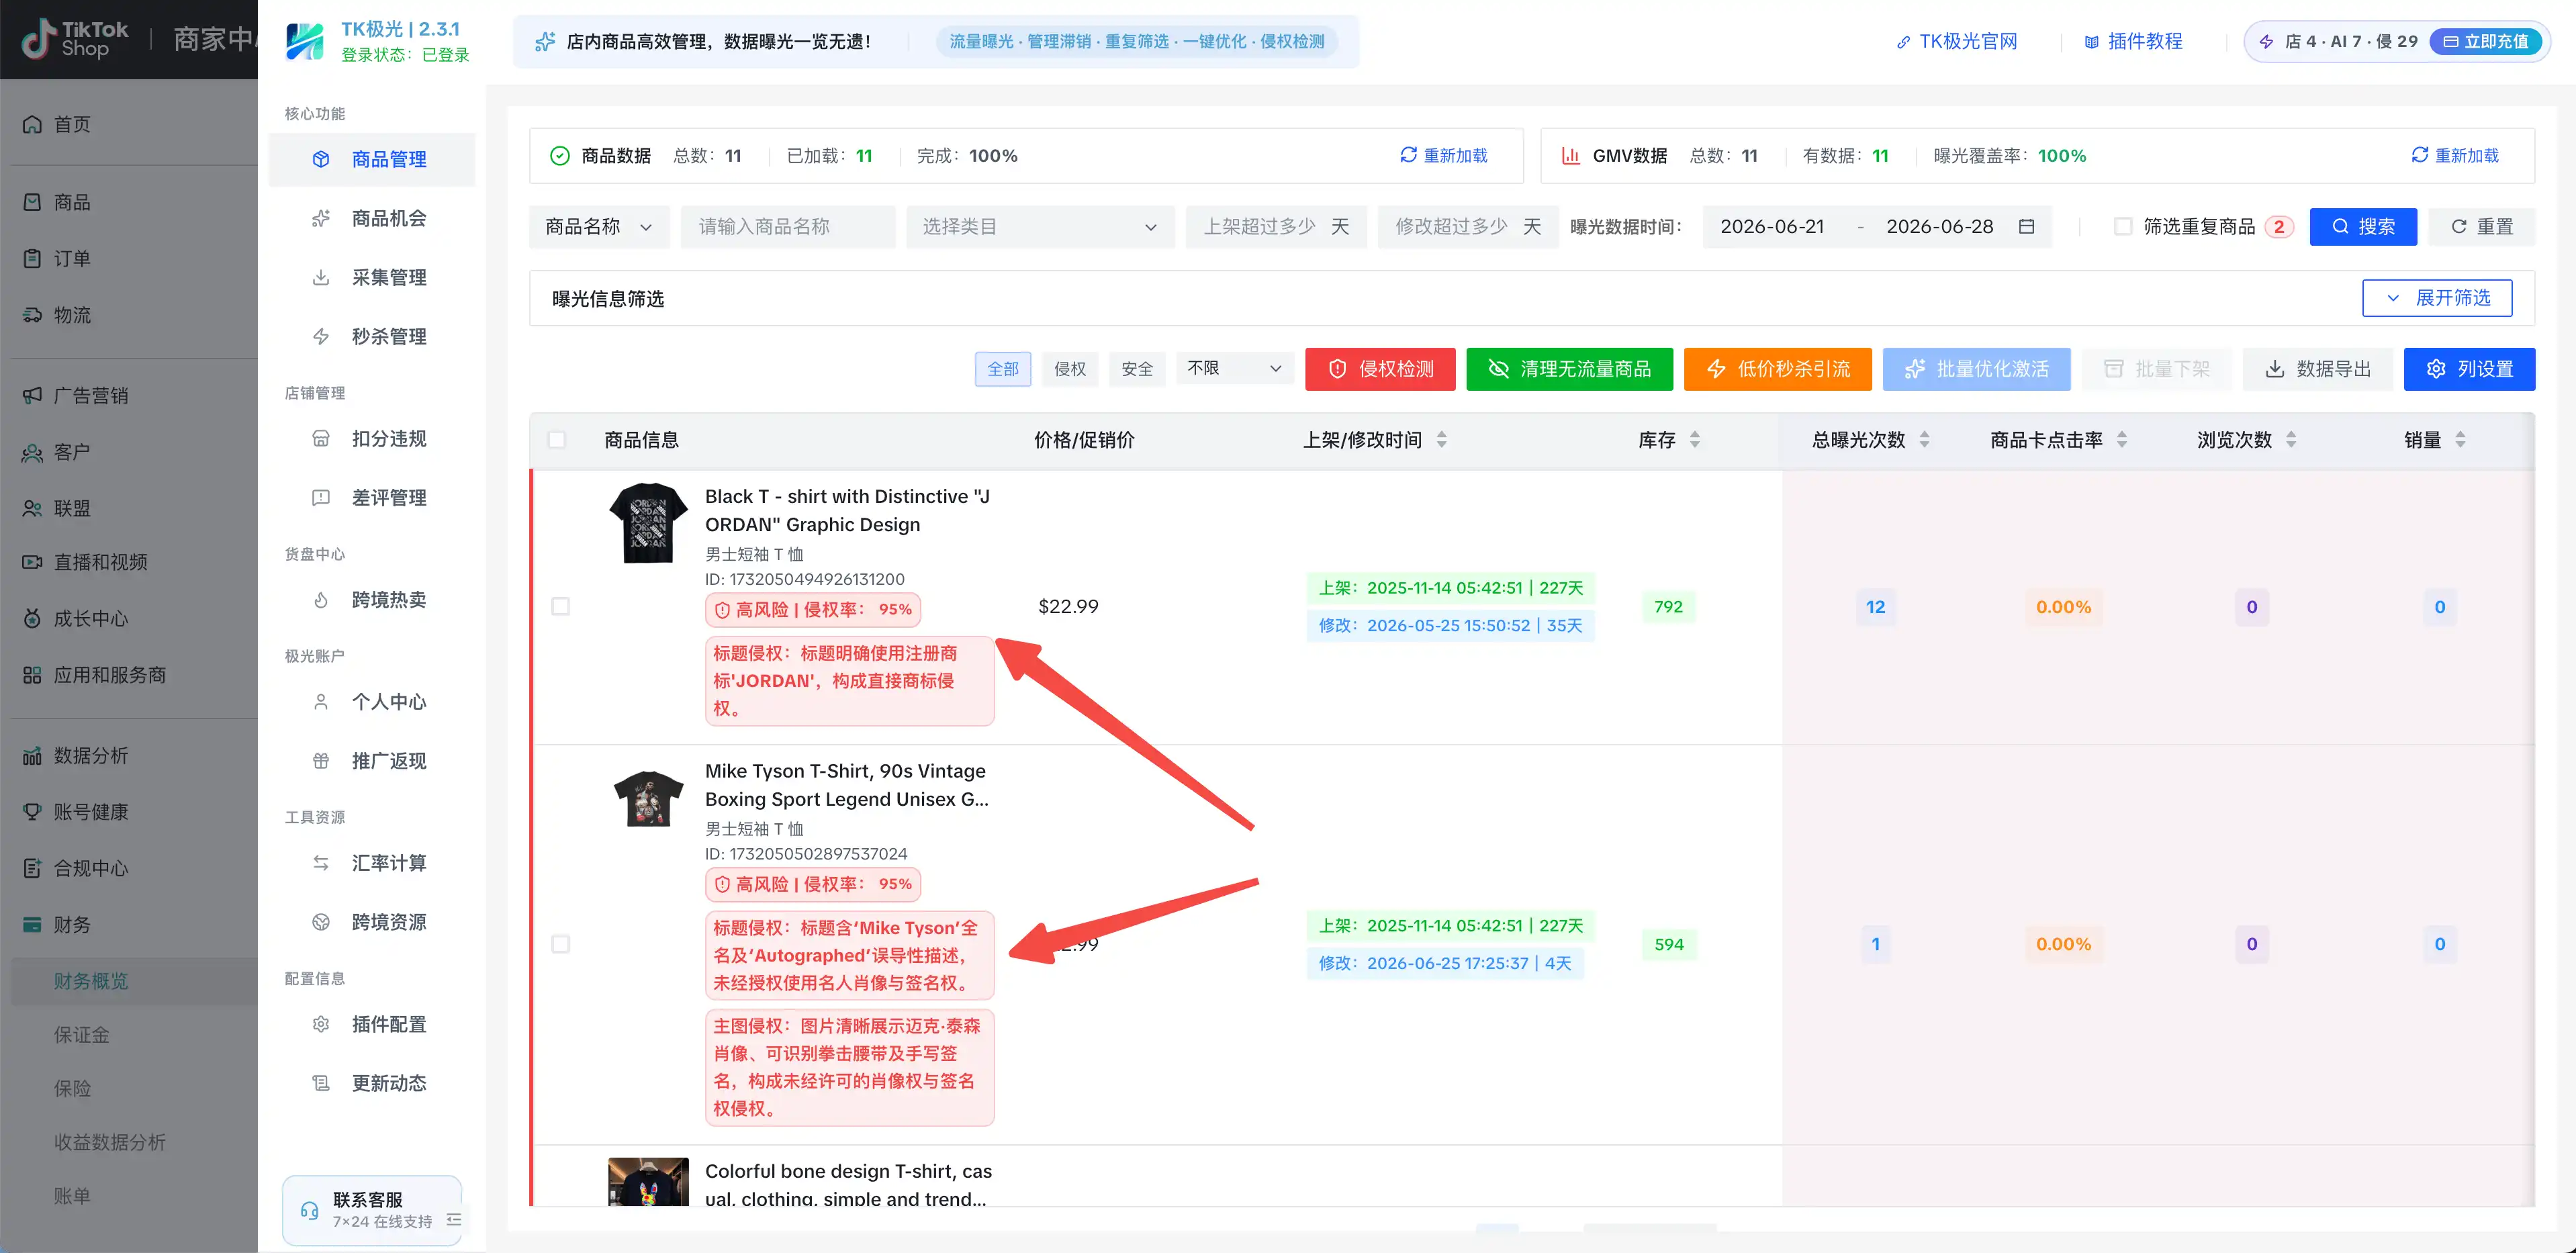Click the 上架超过多少天 input
Image resolution: width=2576 pixels, height=1253 pixels.
[1276, 227]
